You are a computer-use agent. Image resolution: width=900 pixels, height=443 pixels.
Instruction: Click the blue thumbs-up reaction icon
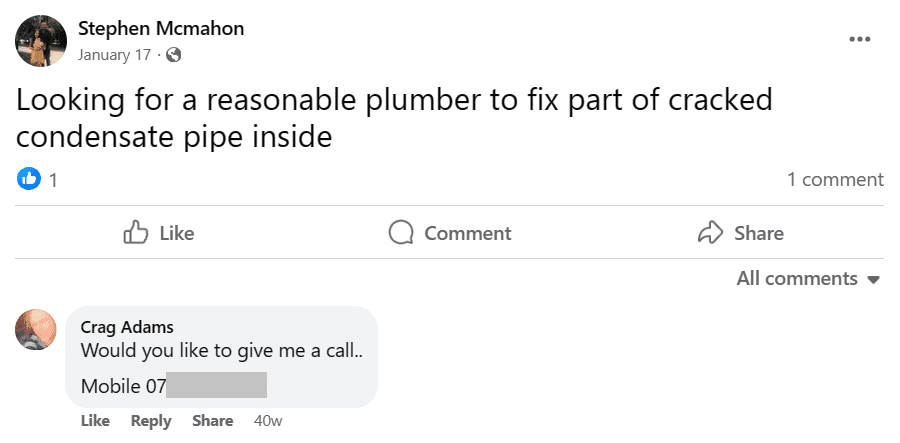pos(28,180)
